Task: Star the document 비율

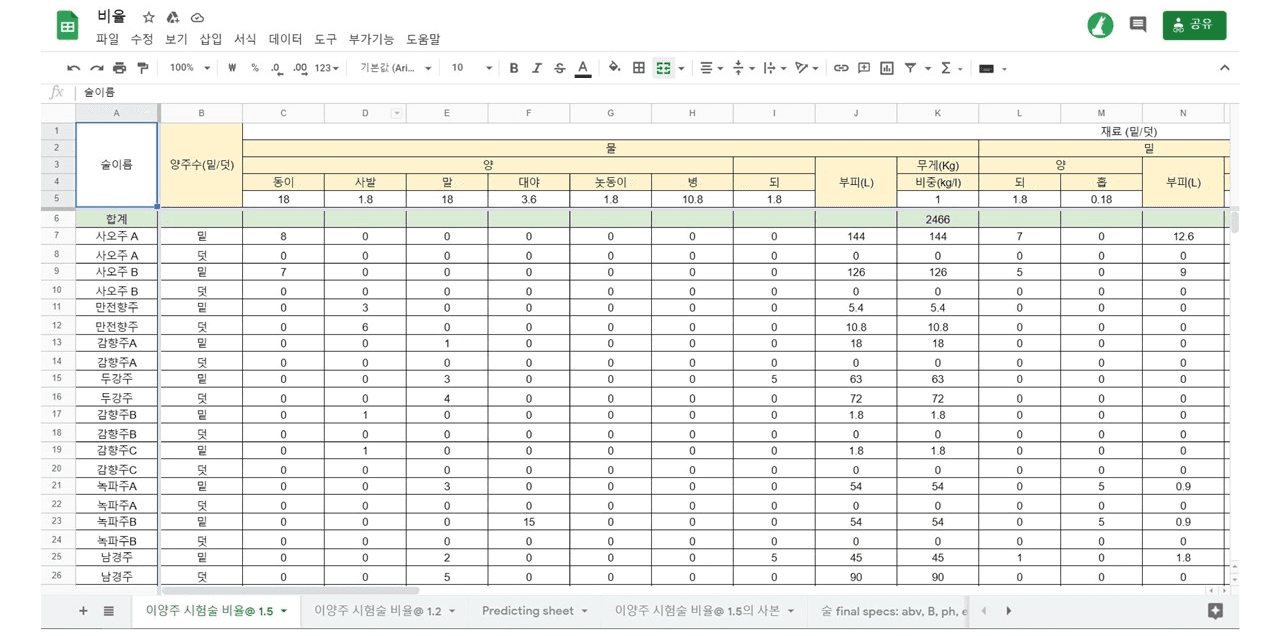Action: (149, 17)
